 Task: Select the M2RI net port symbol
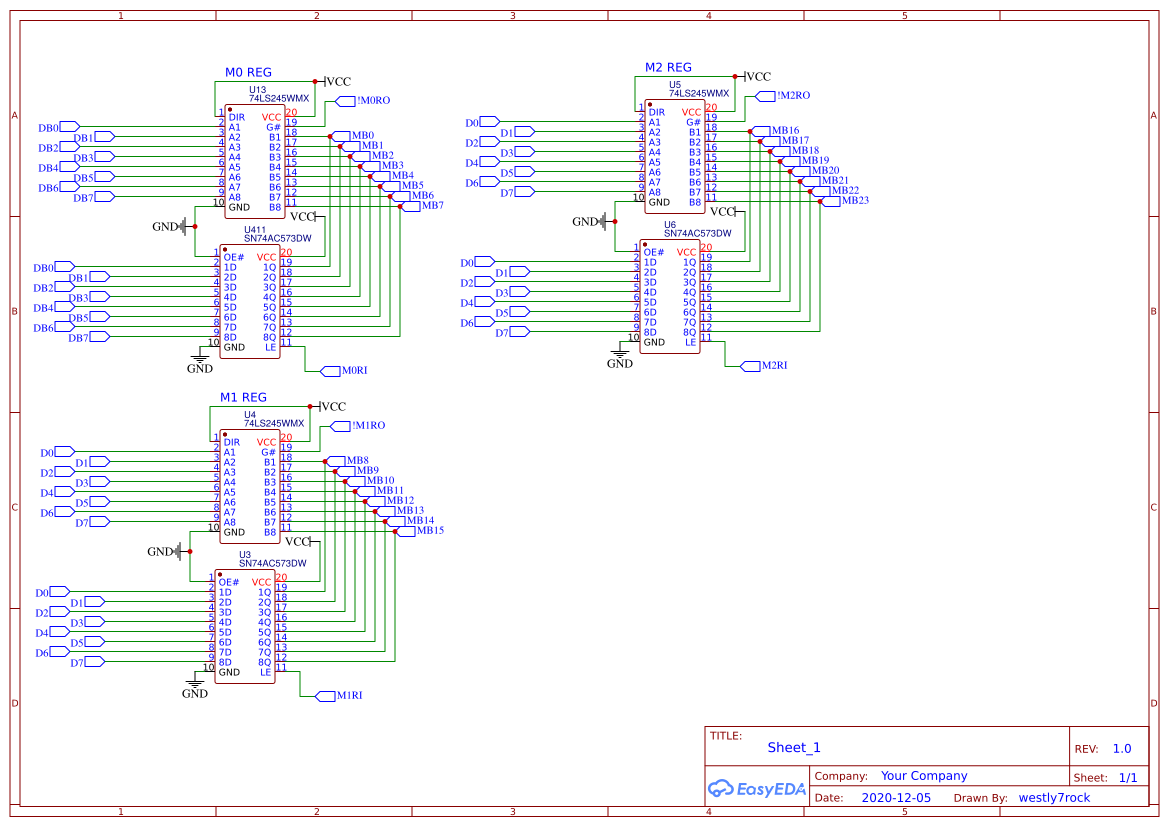tap(750, 366)
